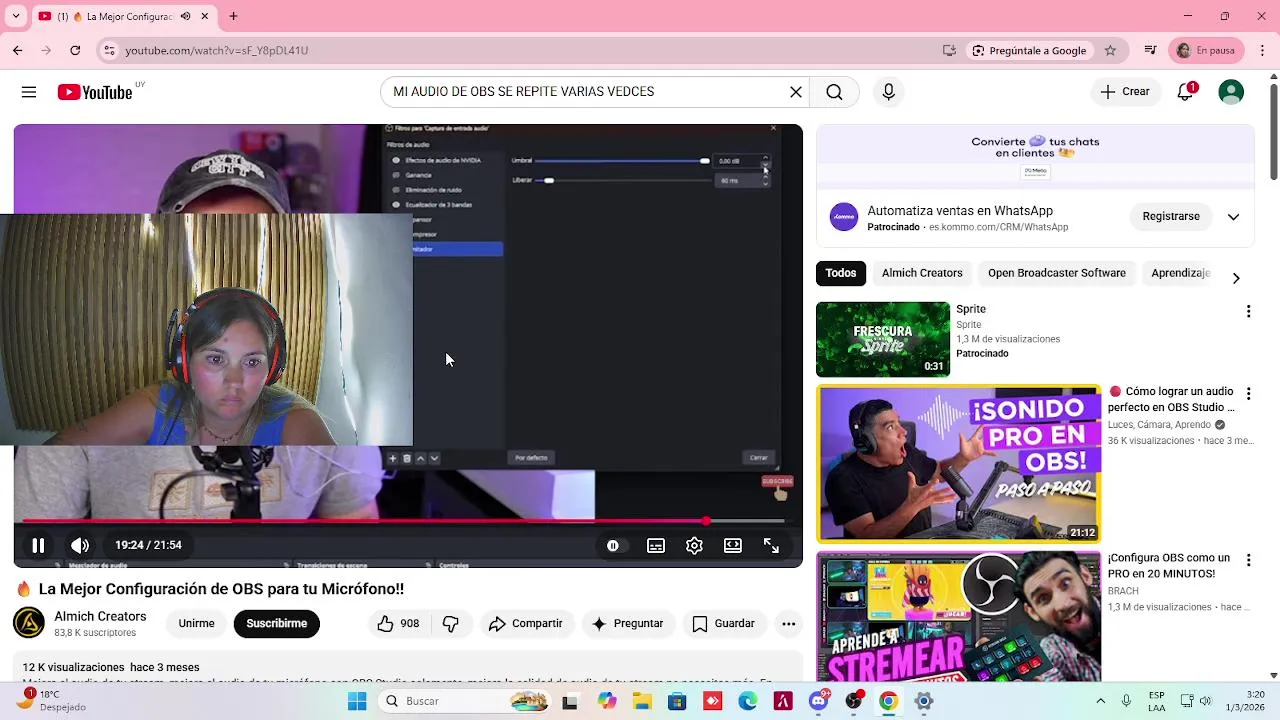Show hidden system tray icons
The image size is (1280, 720).
point(1100,701)
